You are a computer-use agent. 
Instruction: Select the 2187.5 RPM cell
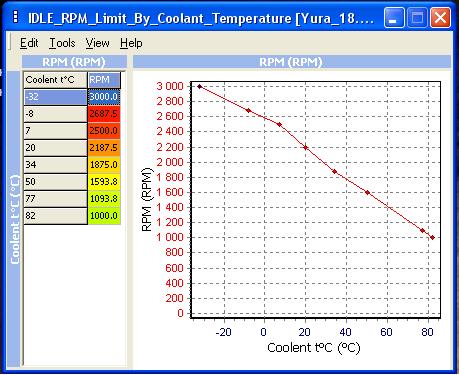[104, 148]
